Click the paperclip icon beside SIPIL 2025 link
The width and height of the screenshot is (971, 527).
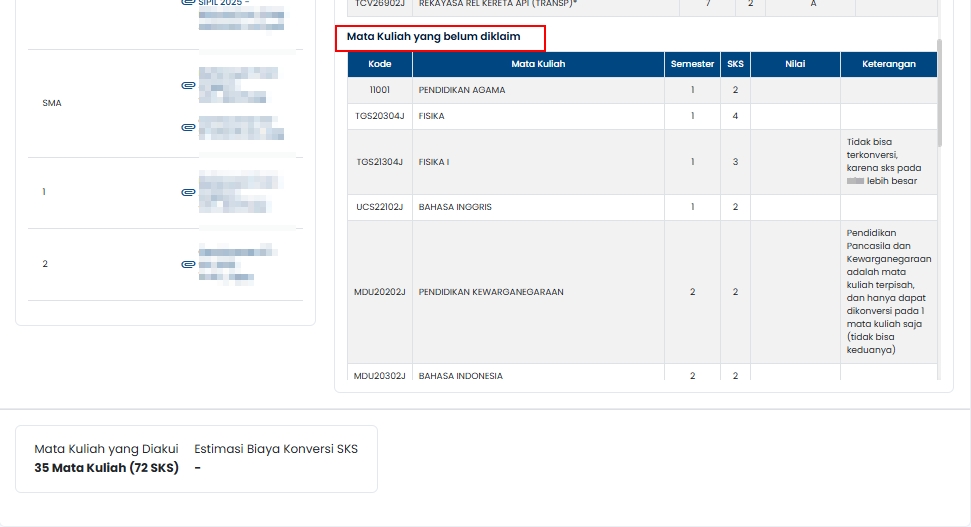click(x=188, y=3)
